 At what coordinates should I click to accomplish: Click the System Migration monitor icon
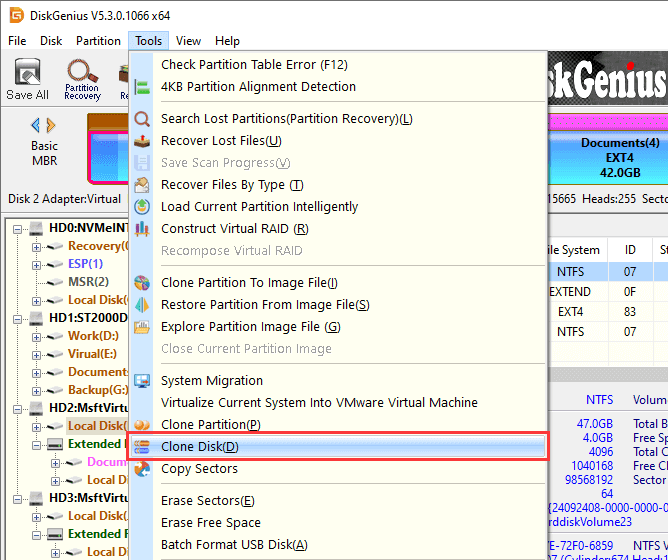pos(142,381)
